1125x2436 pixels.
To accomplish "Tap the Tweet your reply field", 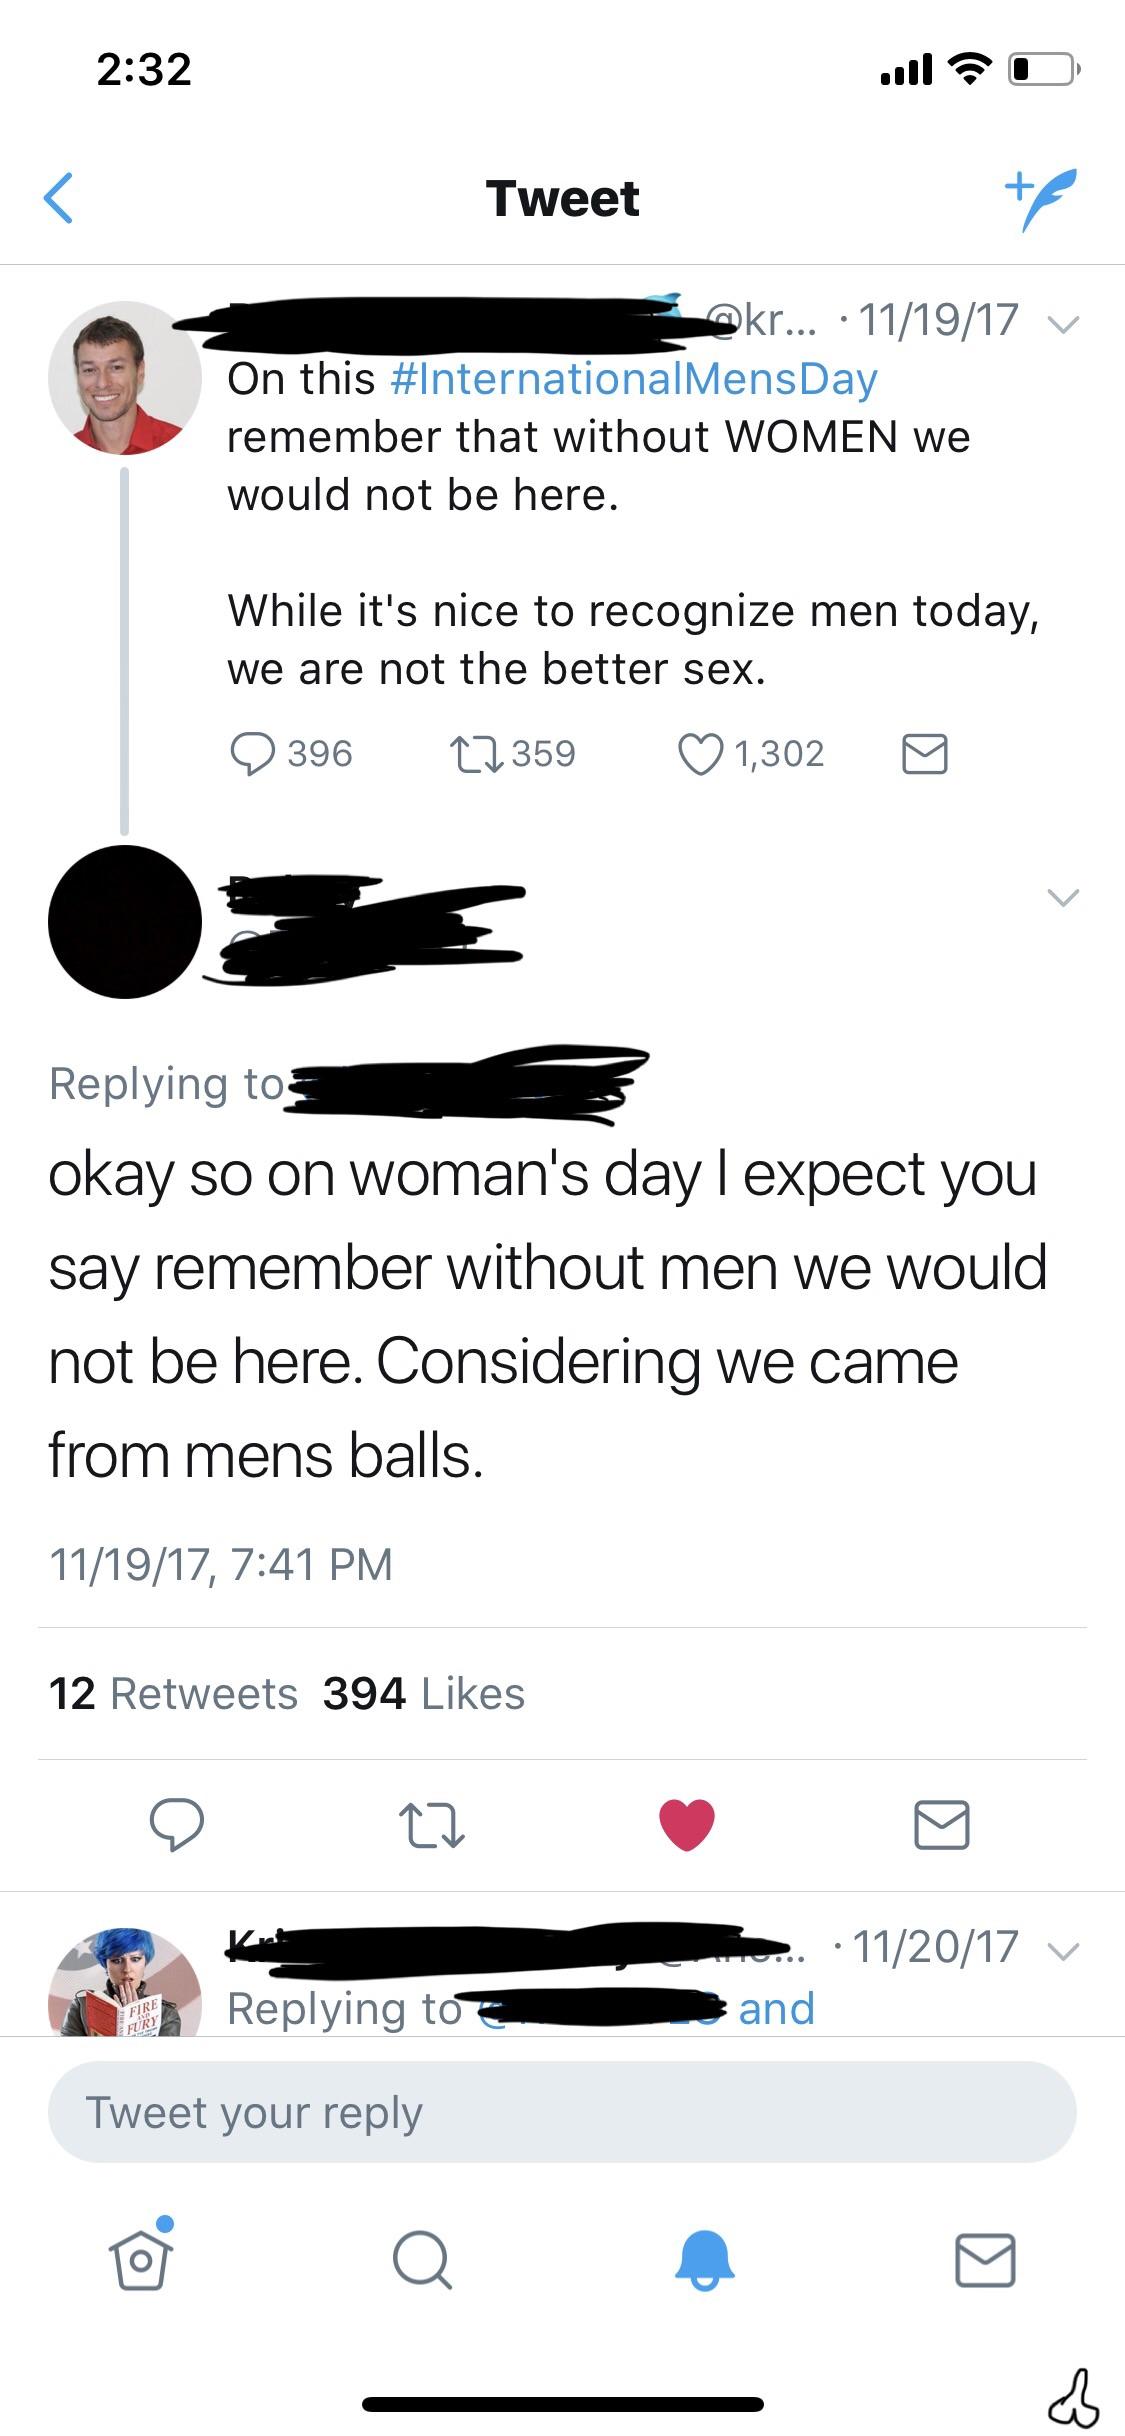I will [562, 2112].
